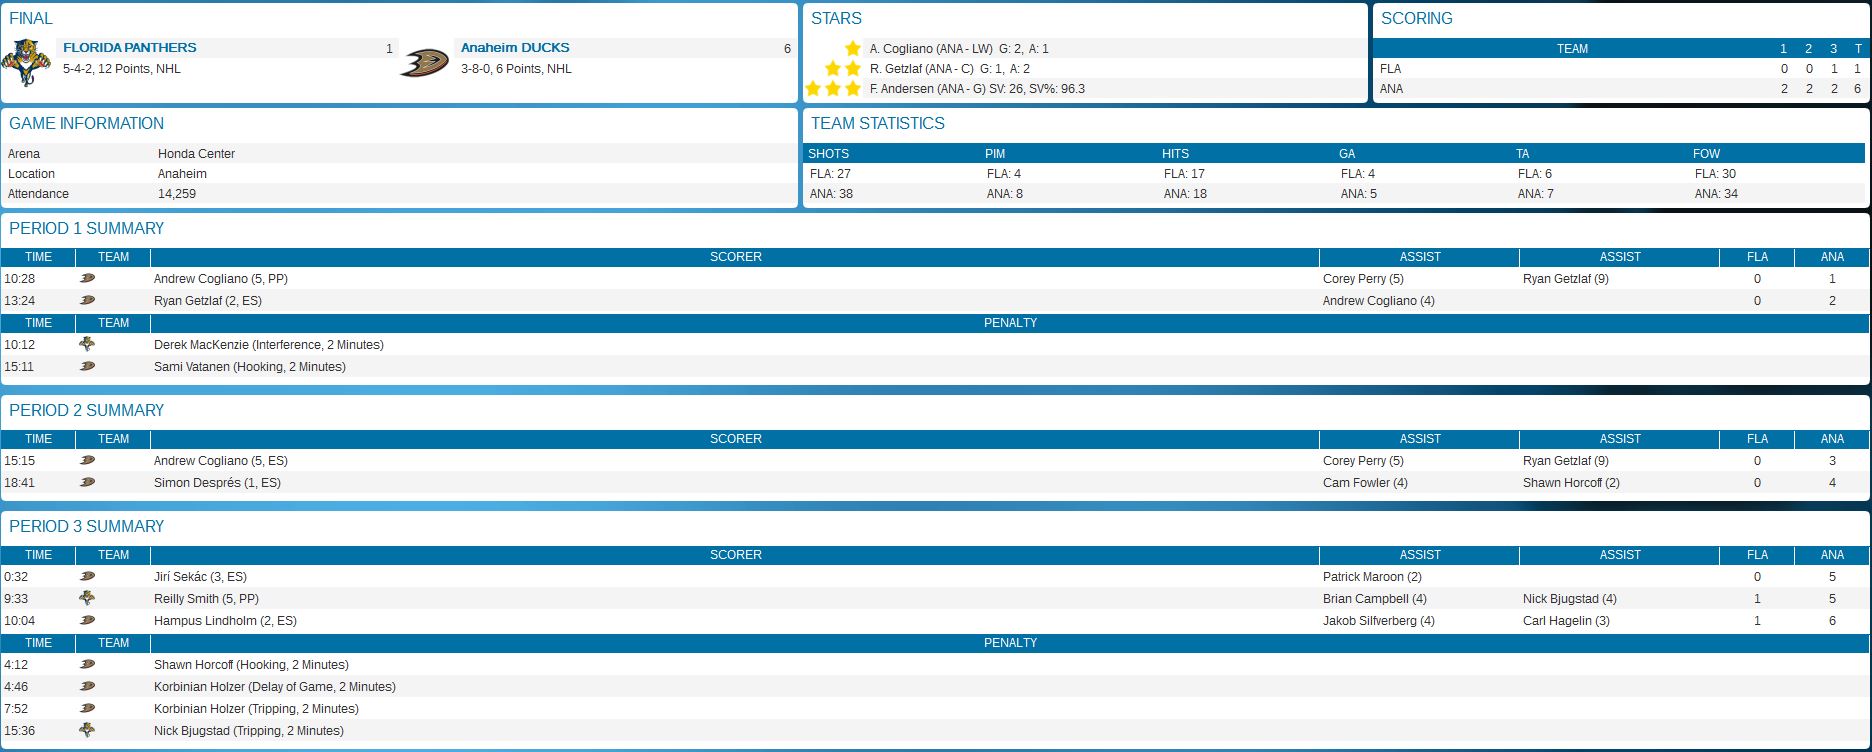Click the SCORER header in Period 1 Summary
The width and height of the screenshot is (1872, 752).
735,257
